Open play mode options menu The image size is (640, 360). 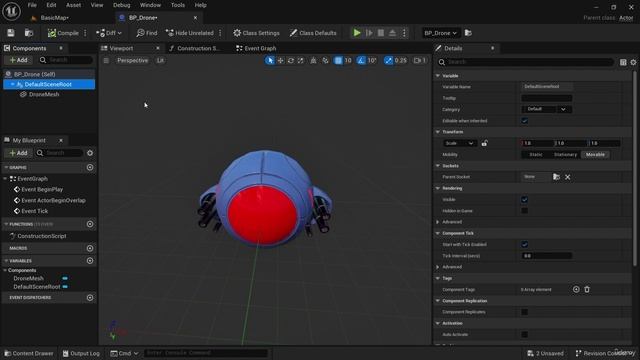pos(404,33)
